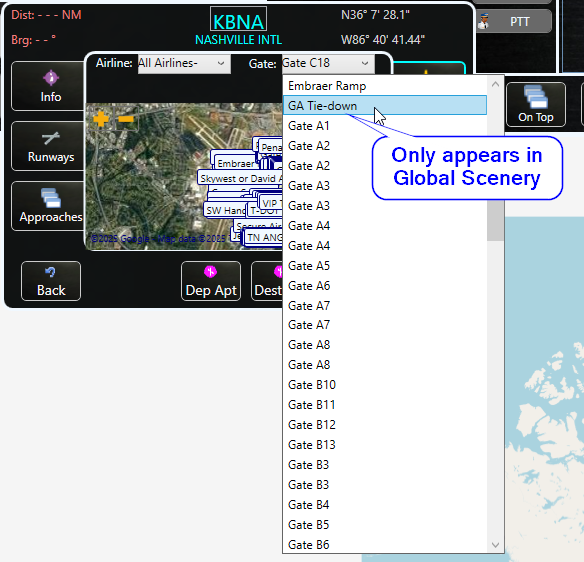
Task: Toggle the On Top window button
Action: click(536, 105)
